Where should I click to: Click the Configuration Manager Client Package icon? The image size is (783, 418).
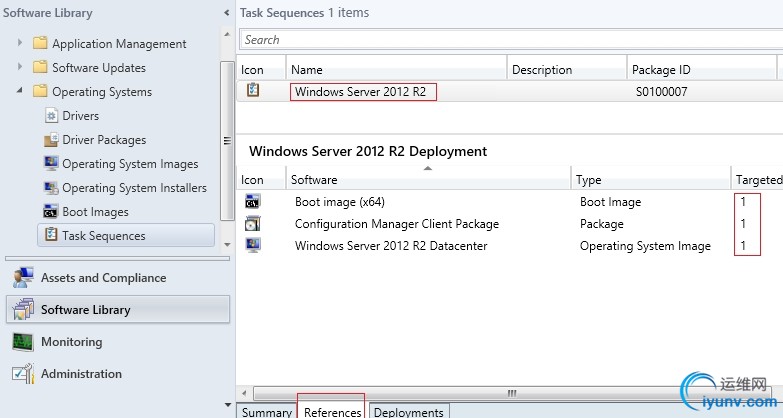pyautogui.click(x=253, y=224)
